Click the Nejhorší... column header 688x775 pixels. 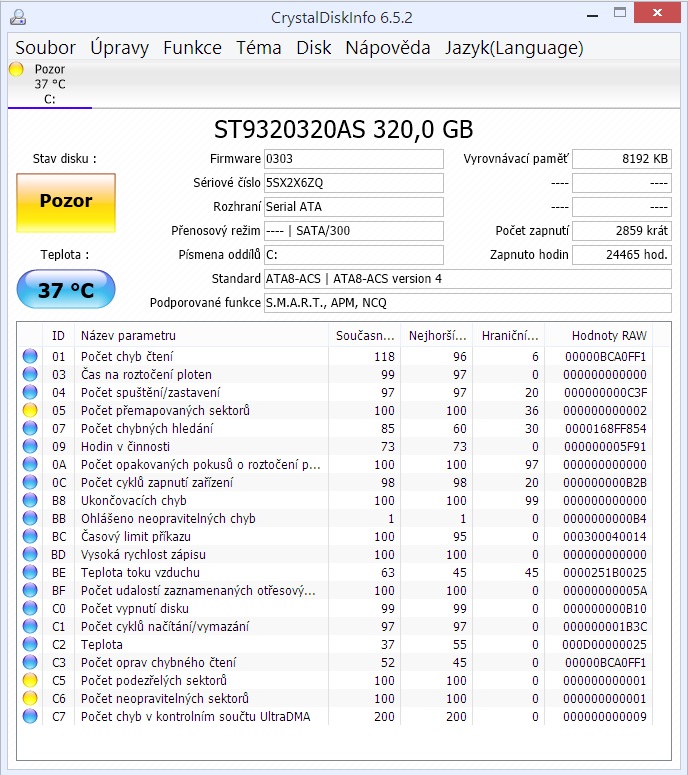(437, 336)
